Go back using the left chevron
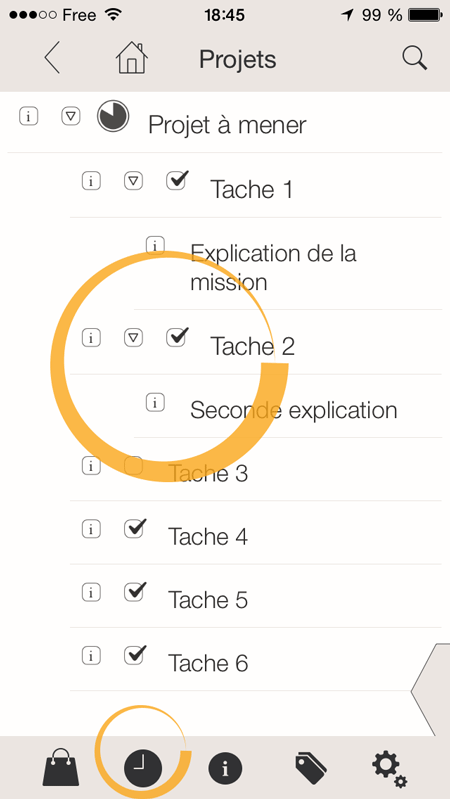Image resolution: width=450 pixels, height=799 pixels. [x=52, y=58]
